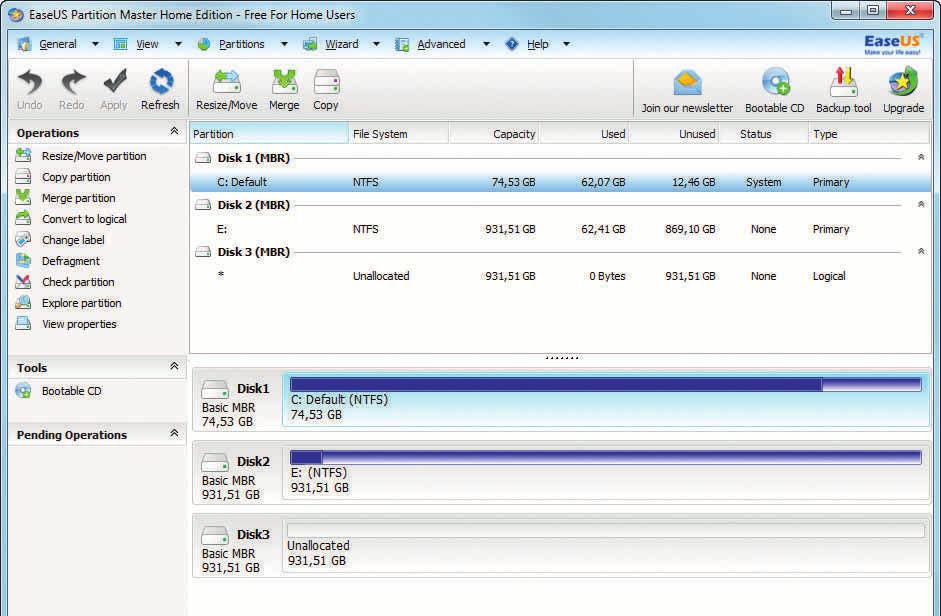
Task: Open the General menu dropdown arrow
Action: [x=95, y=44]
